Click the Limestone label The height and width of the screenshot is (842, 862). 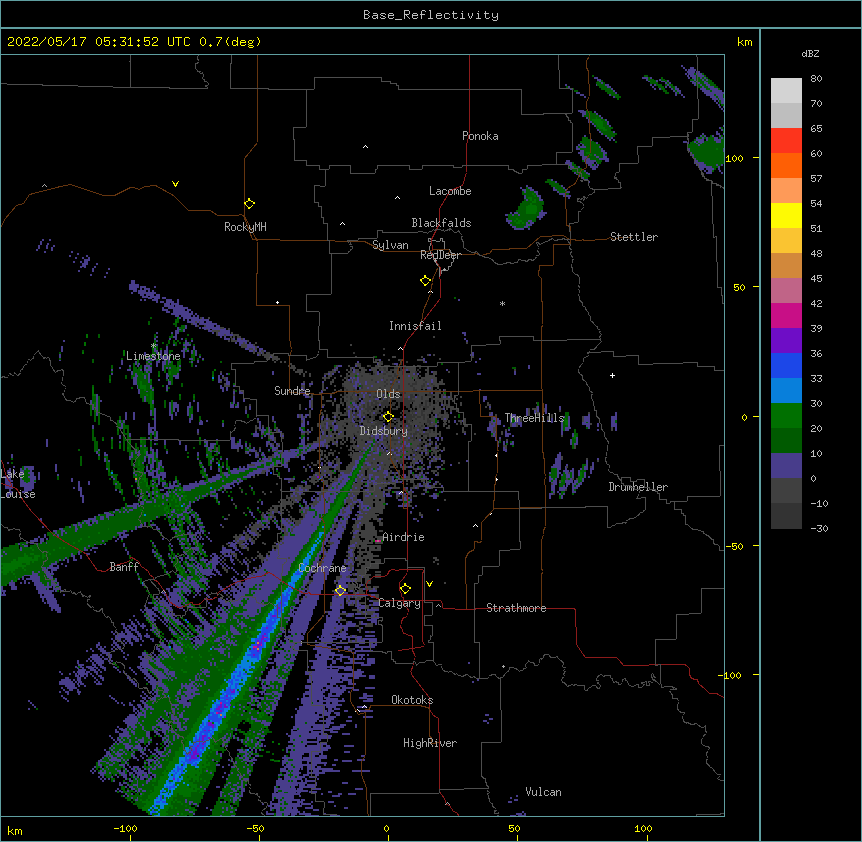pos(153,356)
